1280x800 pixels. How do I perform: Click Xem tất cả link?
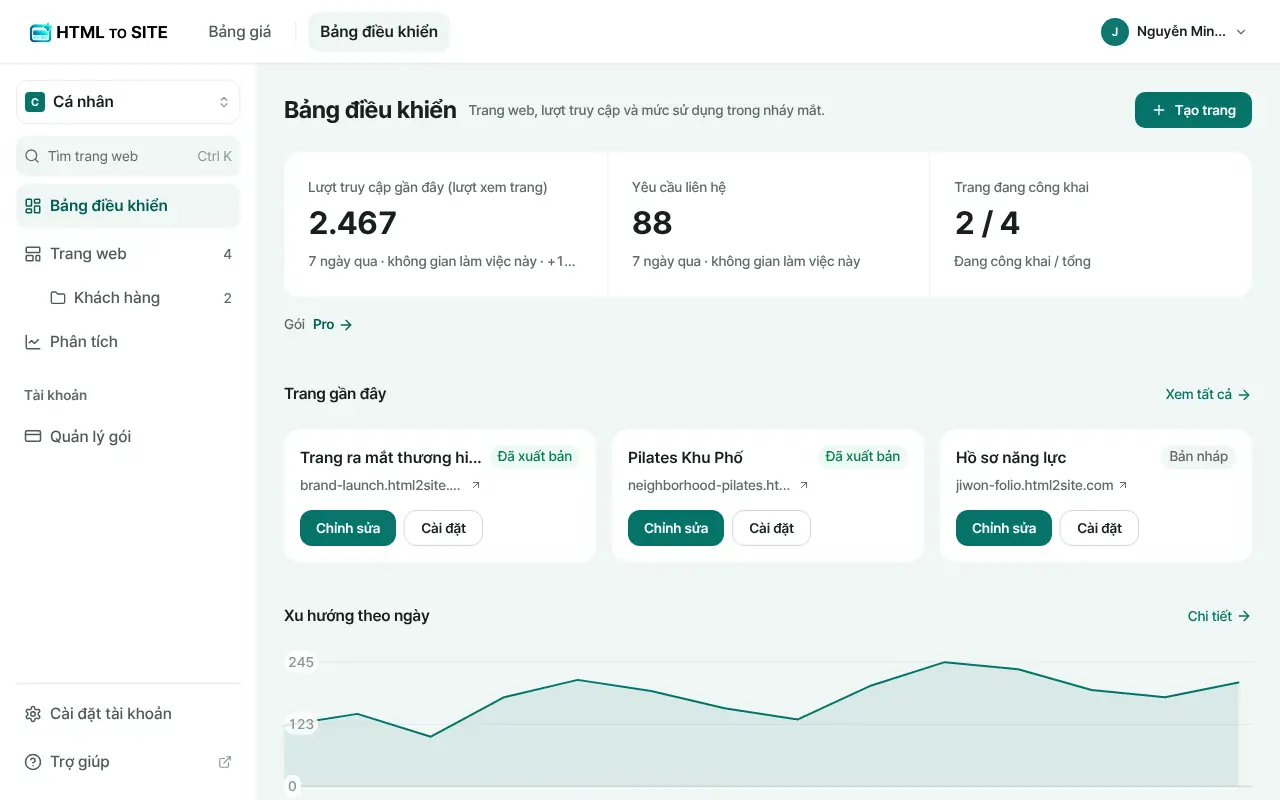1208,395
